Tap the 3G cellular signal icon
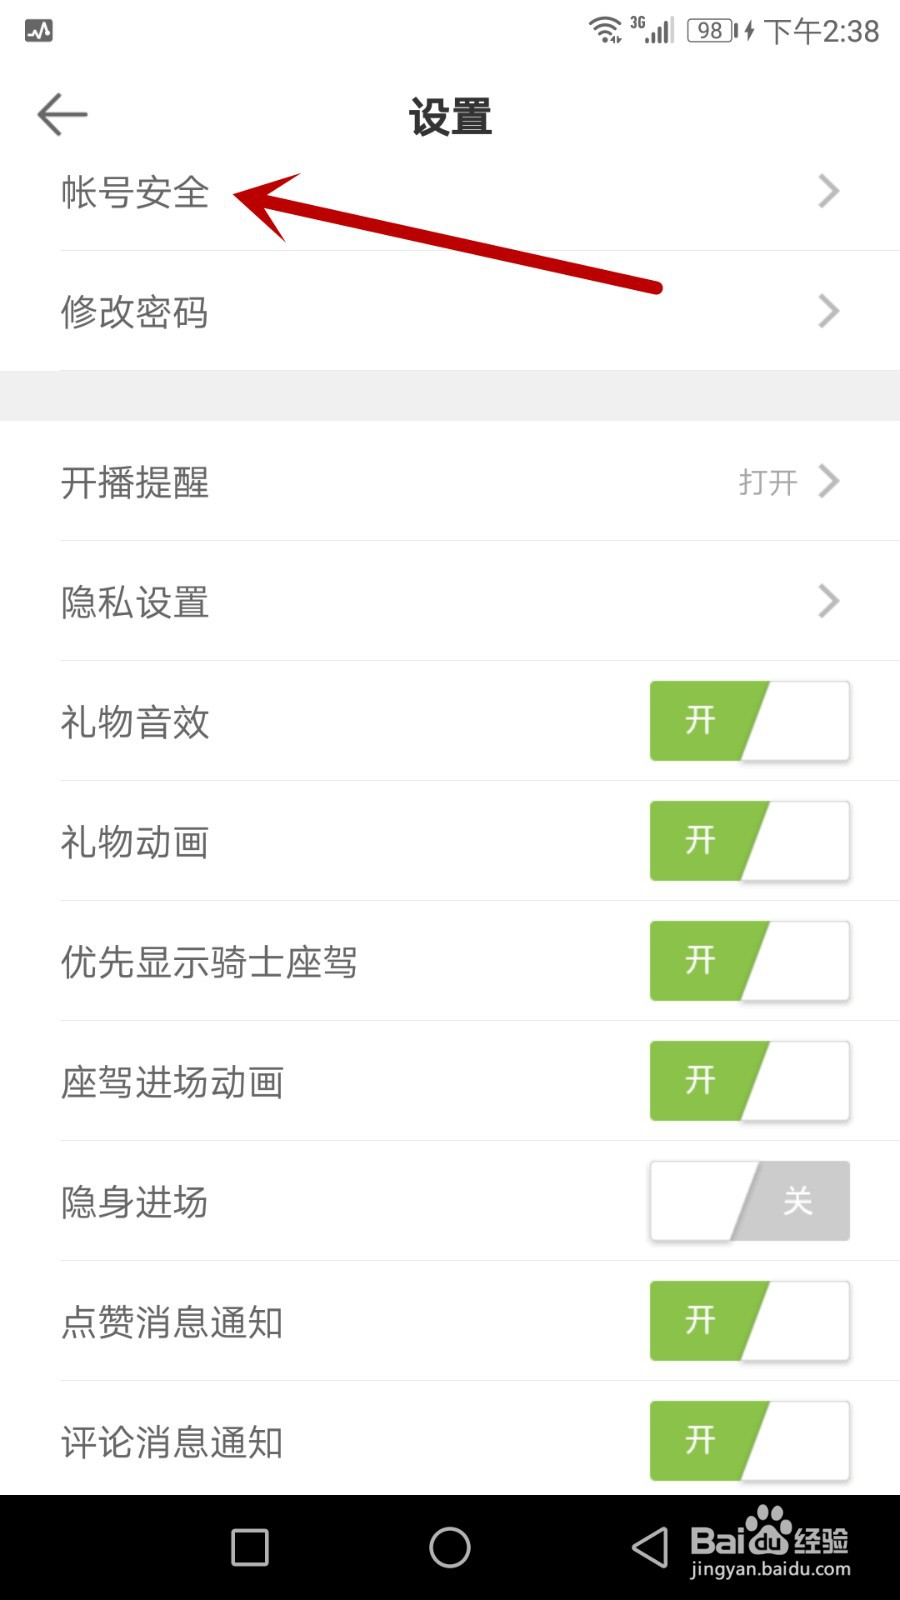The height and width of the screenshot is (1600, 900). coord(653,30)
